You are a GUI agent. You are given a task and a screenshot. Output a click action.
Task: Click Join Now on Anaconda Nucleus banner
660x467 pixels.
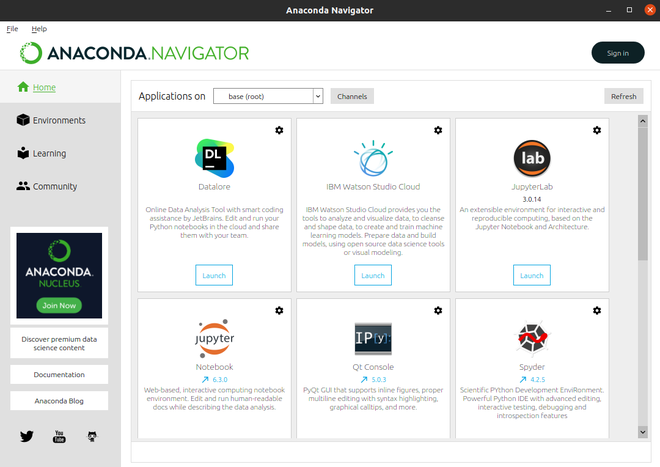tap(59, 305)
